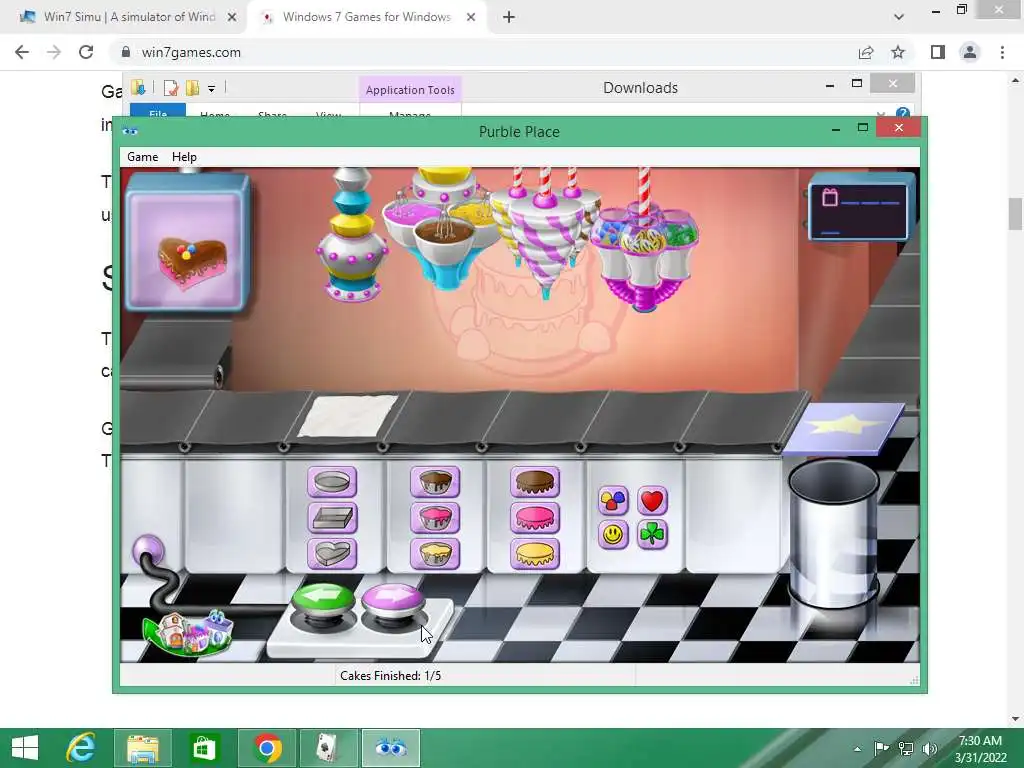The height and width of the screenshot is (768, 1024).
Task: Open Quick Access Toolbar dropdown in Downloads window
Action: pyautogui.click(x=212, y=88)
